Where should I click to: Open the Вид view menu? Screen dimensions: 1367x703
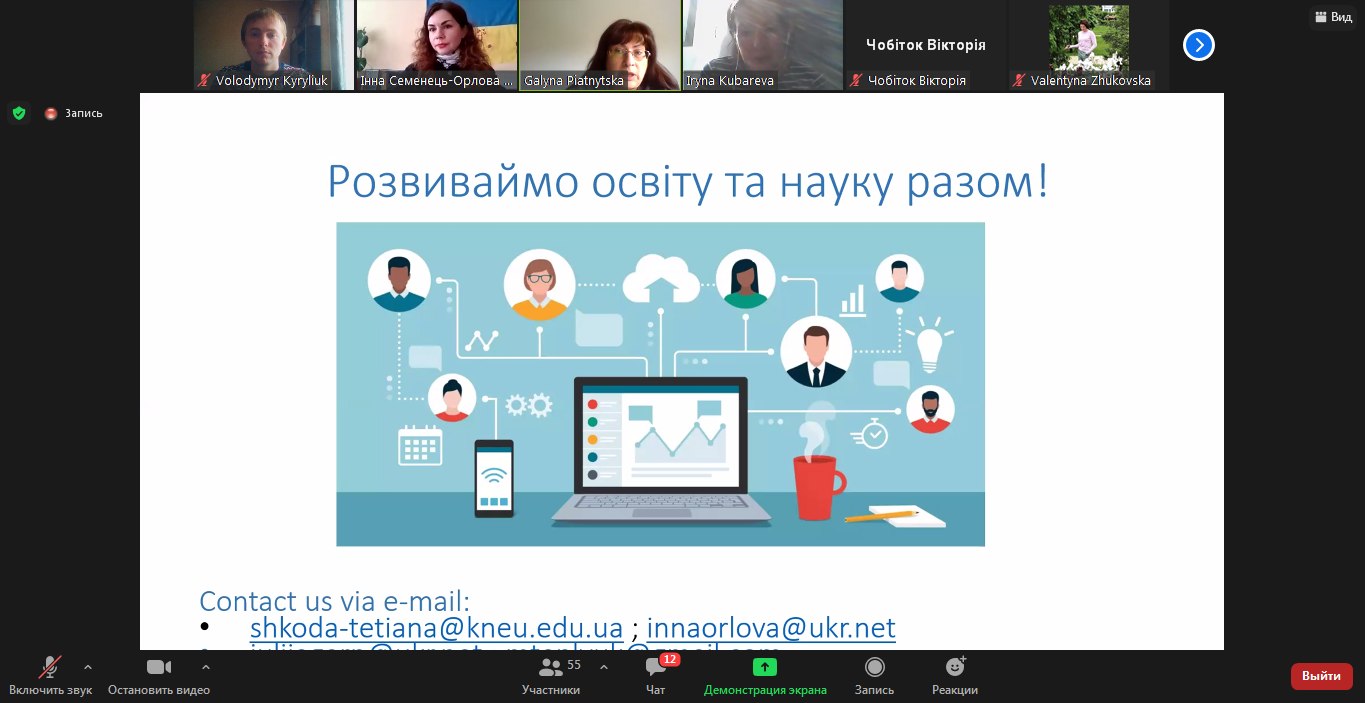pos(1332,17)
